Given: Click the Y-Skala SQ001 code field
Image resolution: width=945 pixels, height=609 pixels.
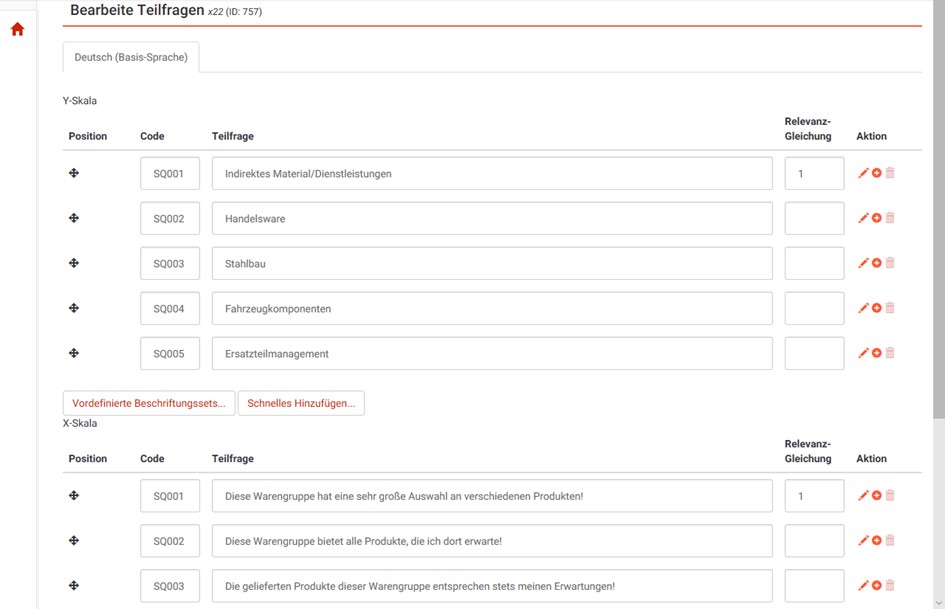Looking at the screenshot, I should coord(169,173).
